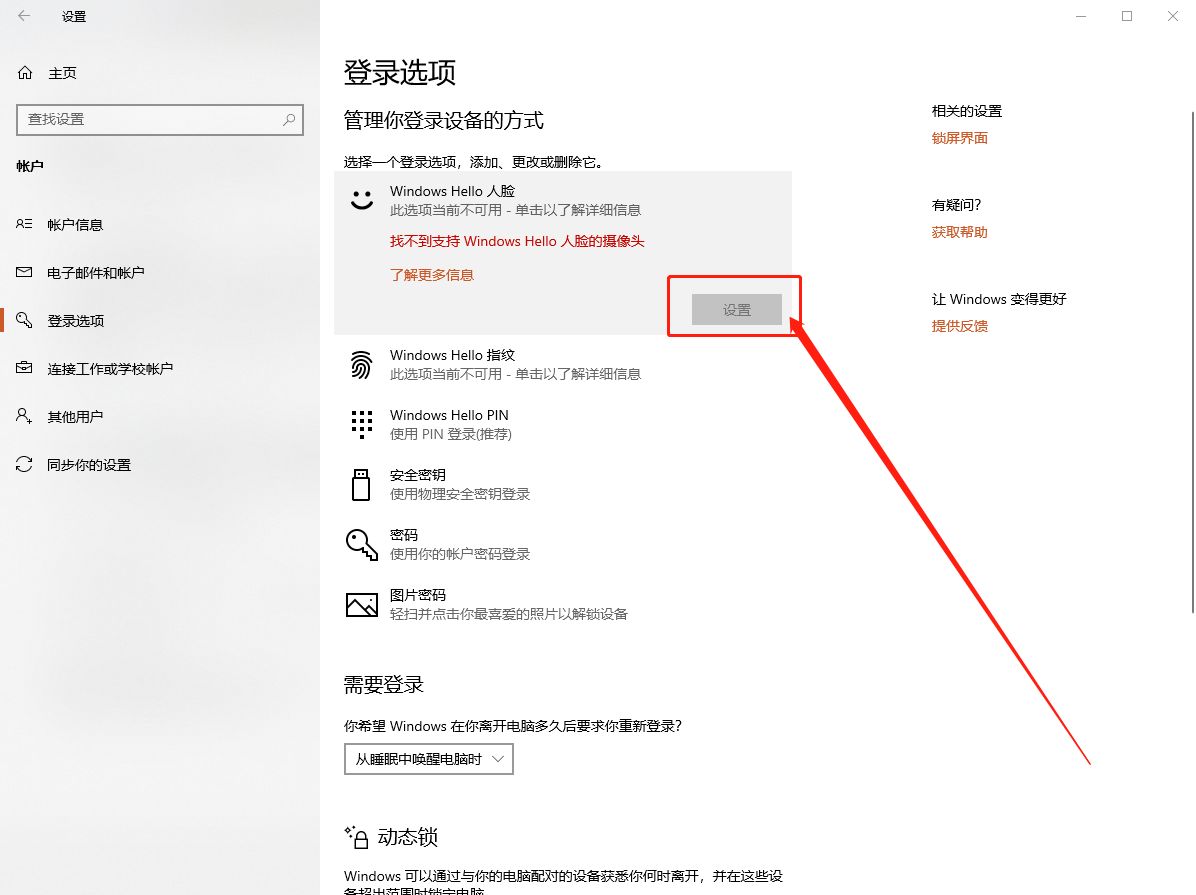Select 帐户信息 in the sidebar

(x=80, y=224)
